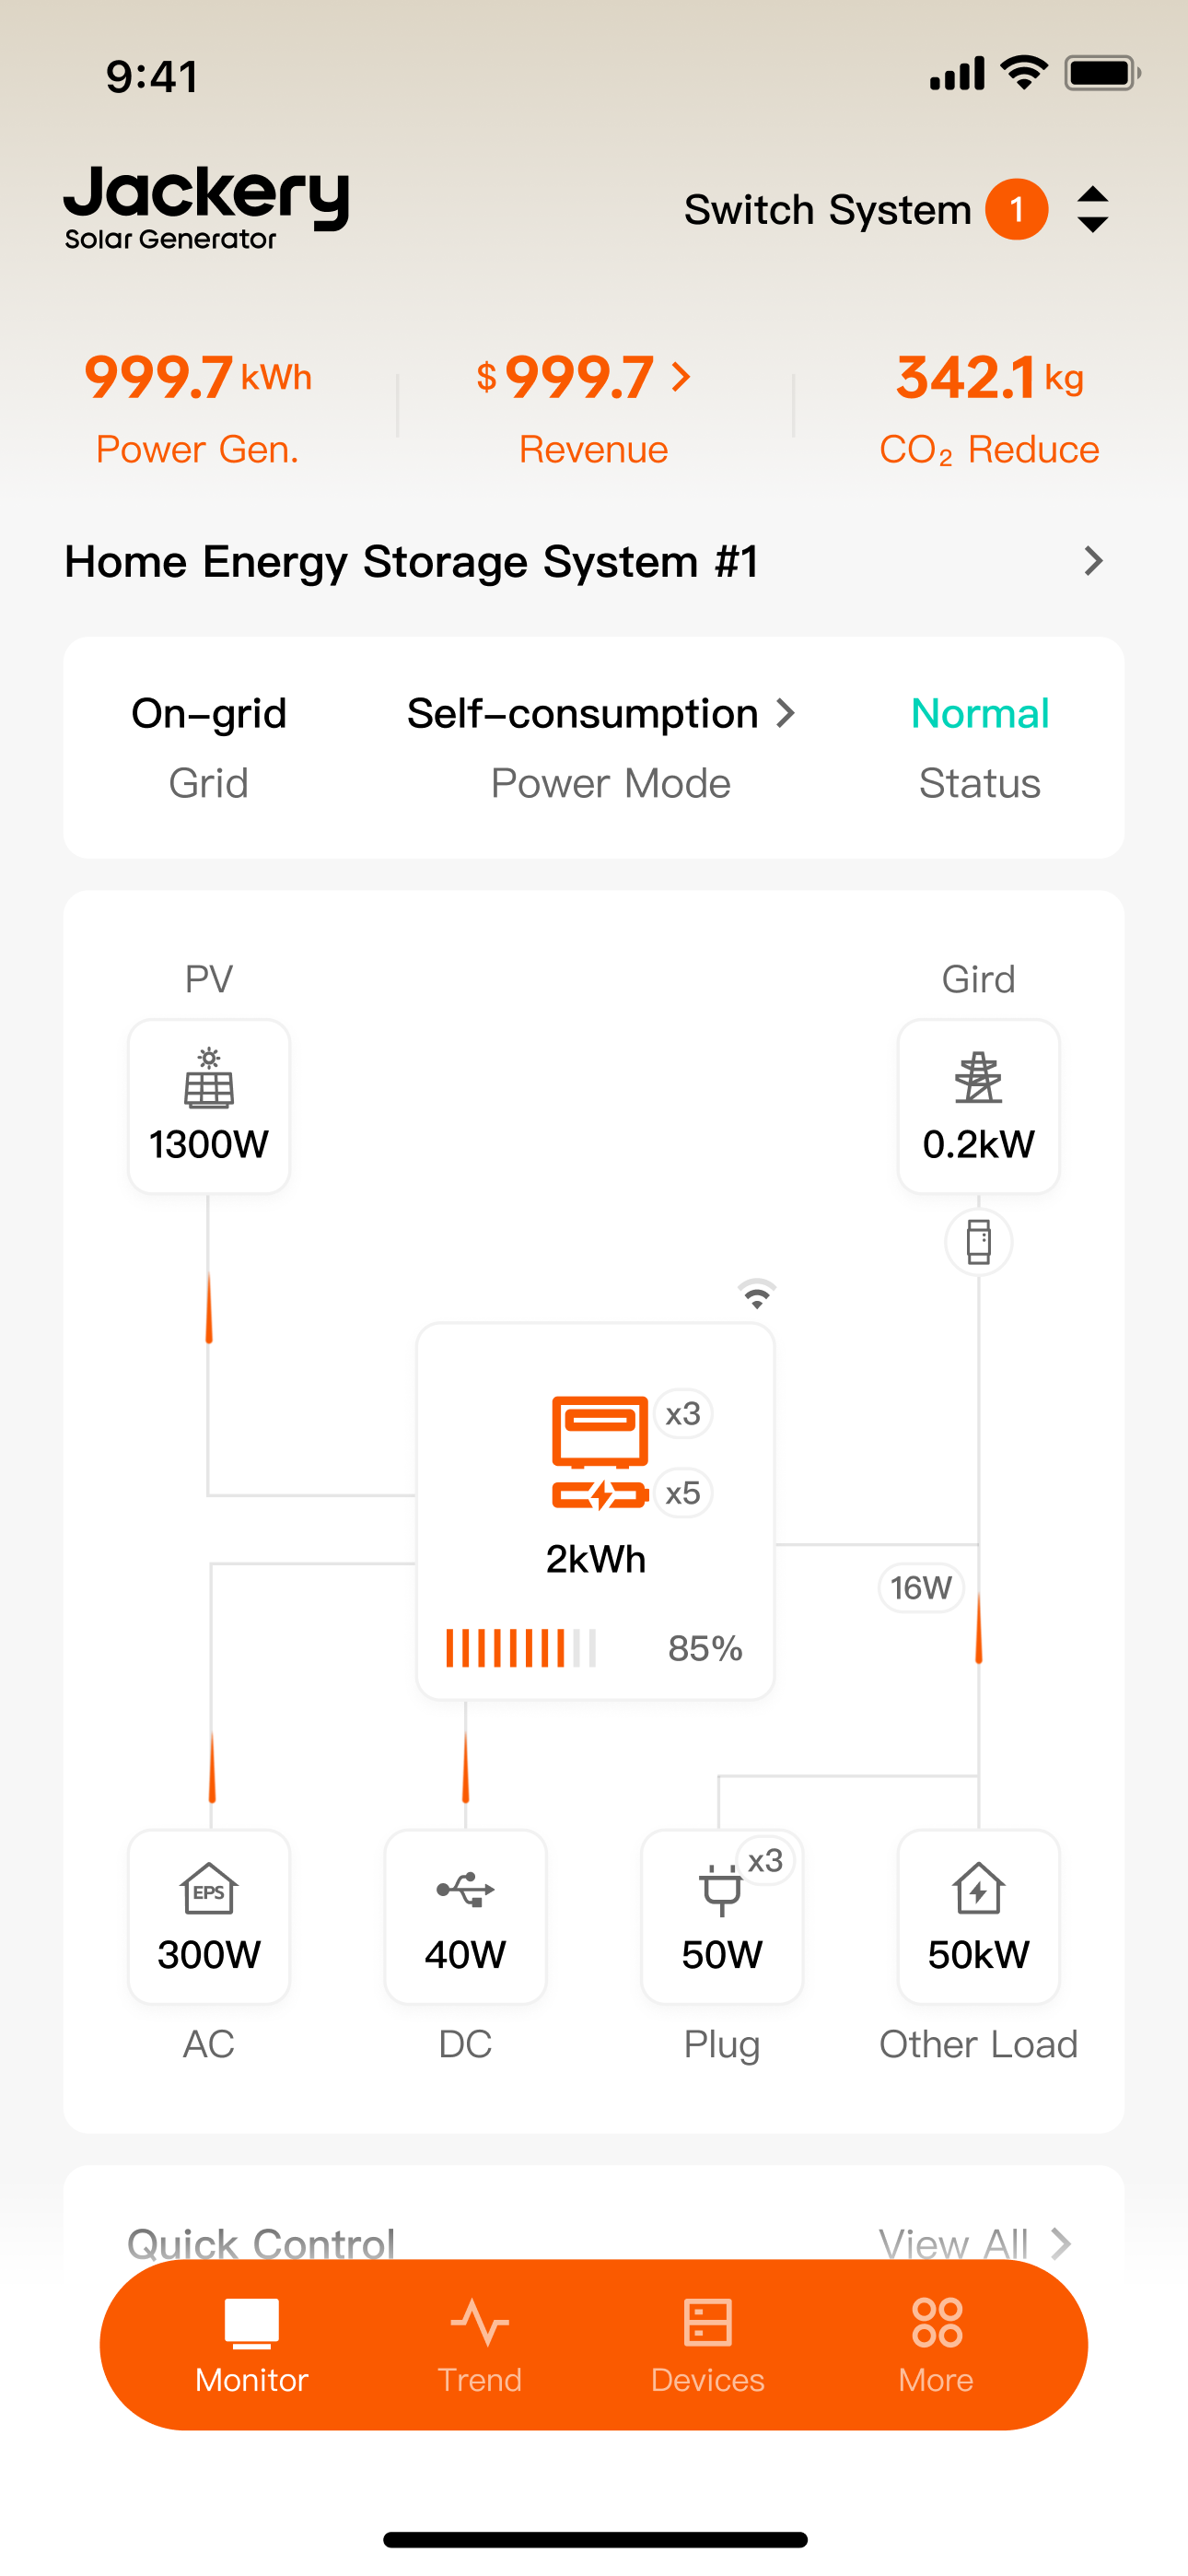Select the Plug load icon
This screenshot has height=2576, width=1188.
[721, 1890]
